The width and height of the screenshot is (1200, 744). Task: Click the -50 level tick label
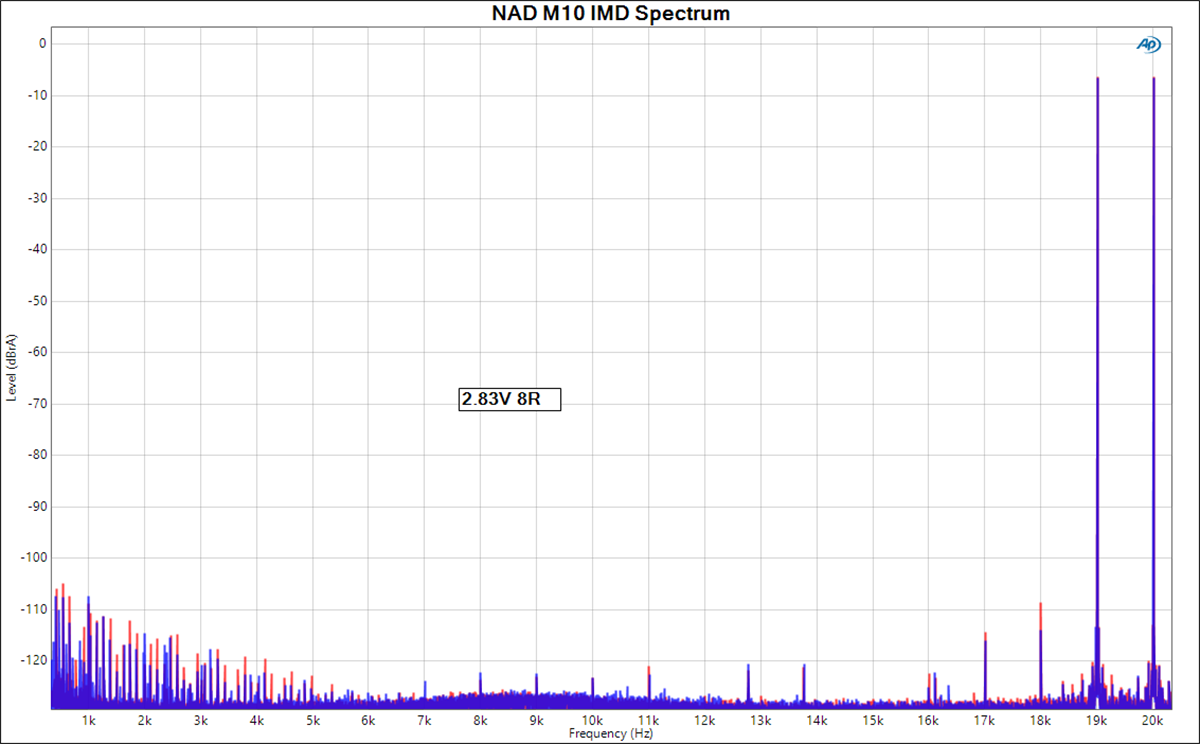38,300
